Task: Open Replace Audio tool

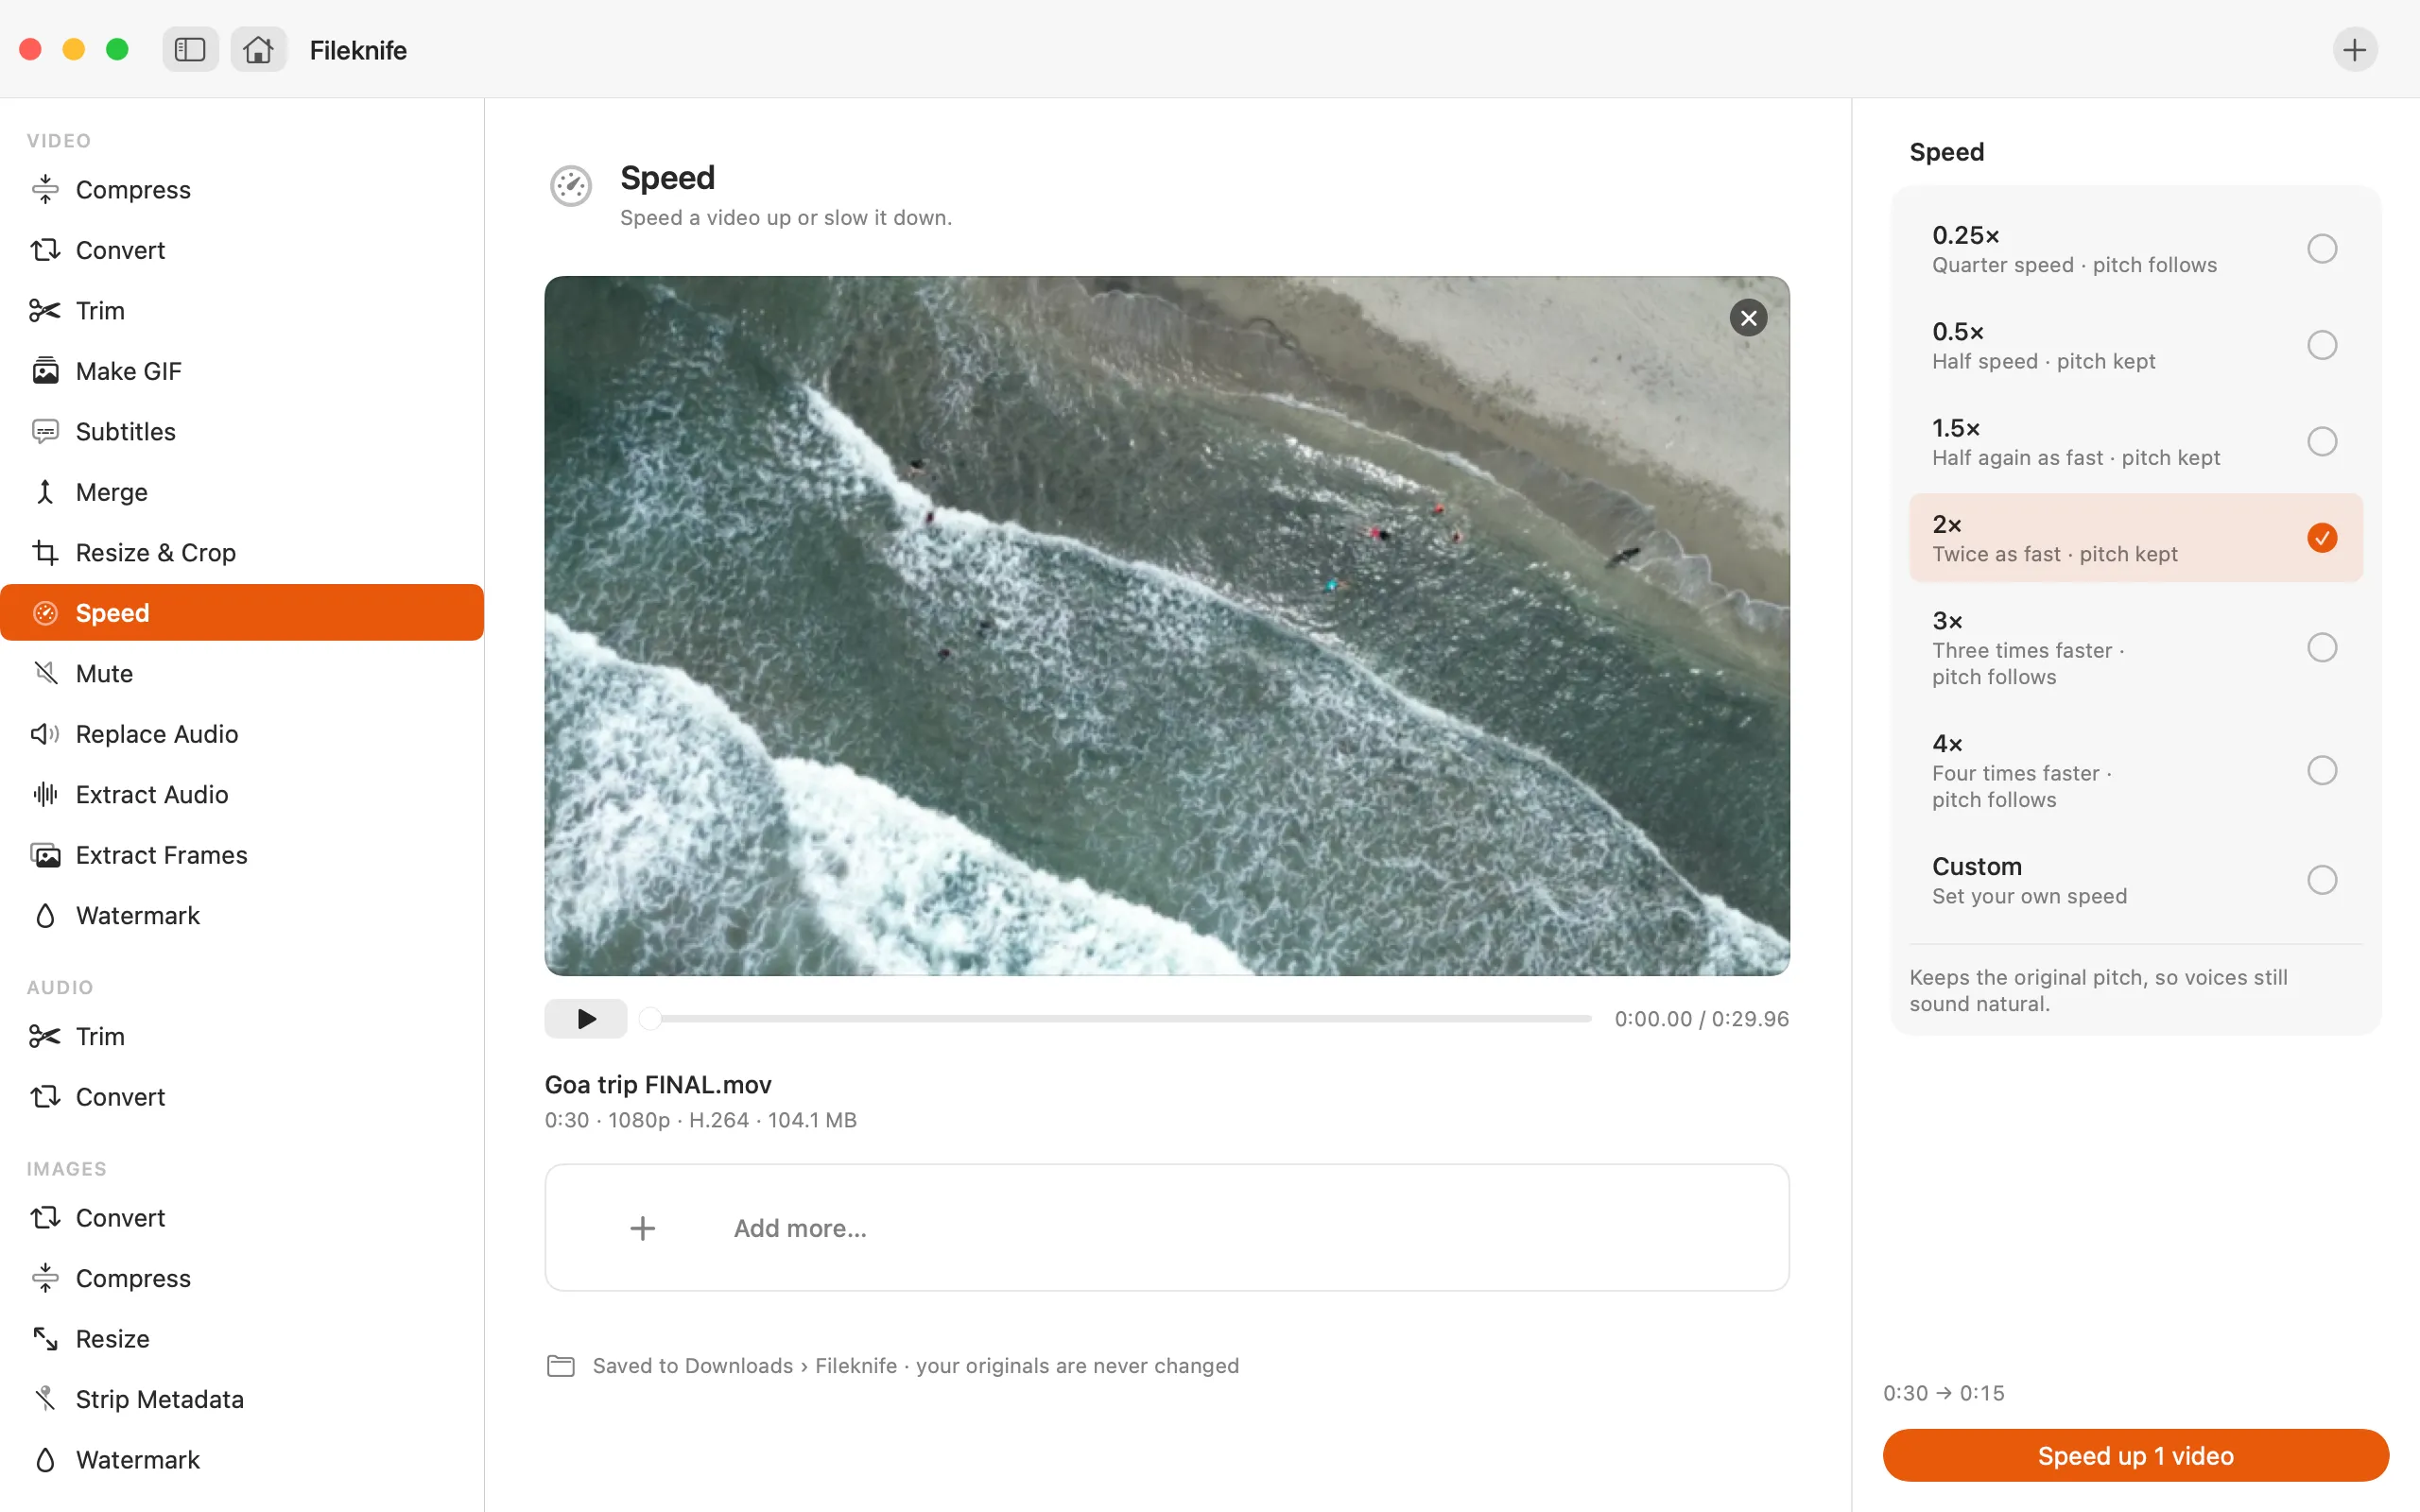Action: 242,734
